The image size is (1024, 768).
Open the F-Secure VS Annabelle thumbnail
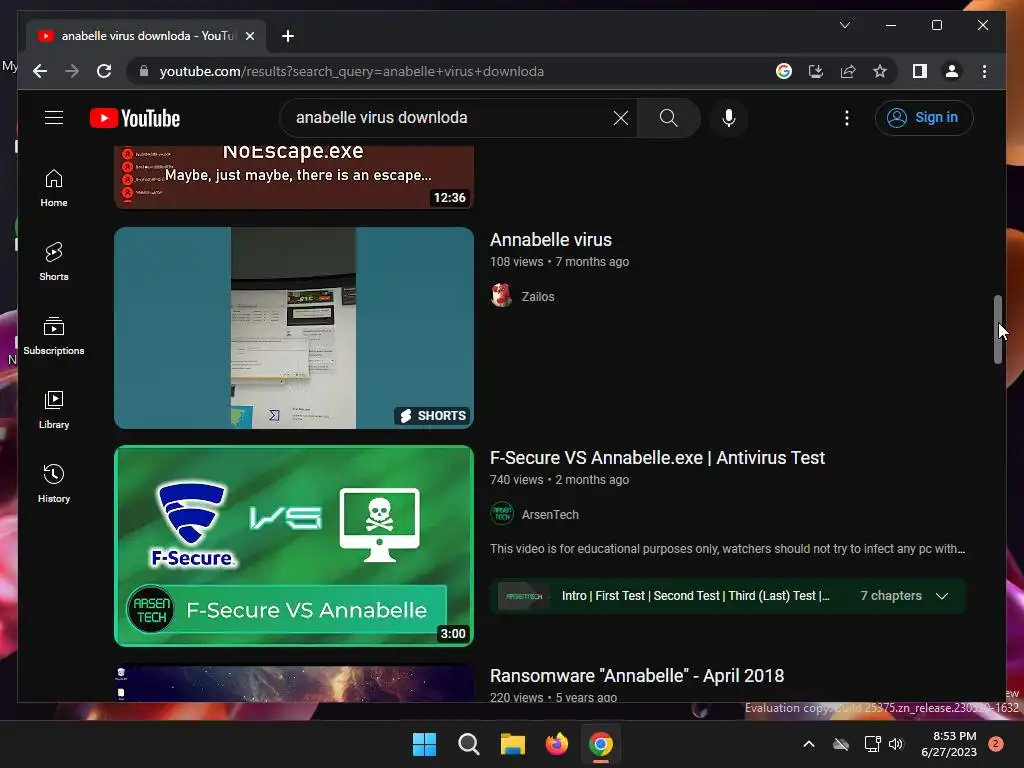pos(294,546)
